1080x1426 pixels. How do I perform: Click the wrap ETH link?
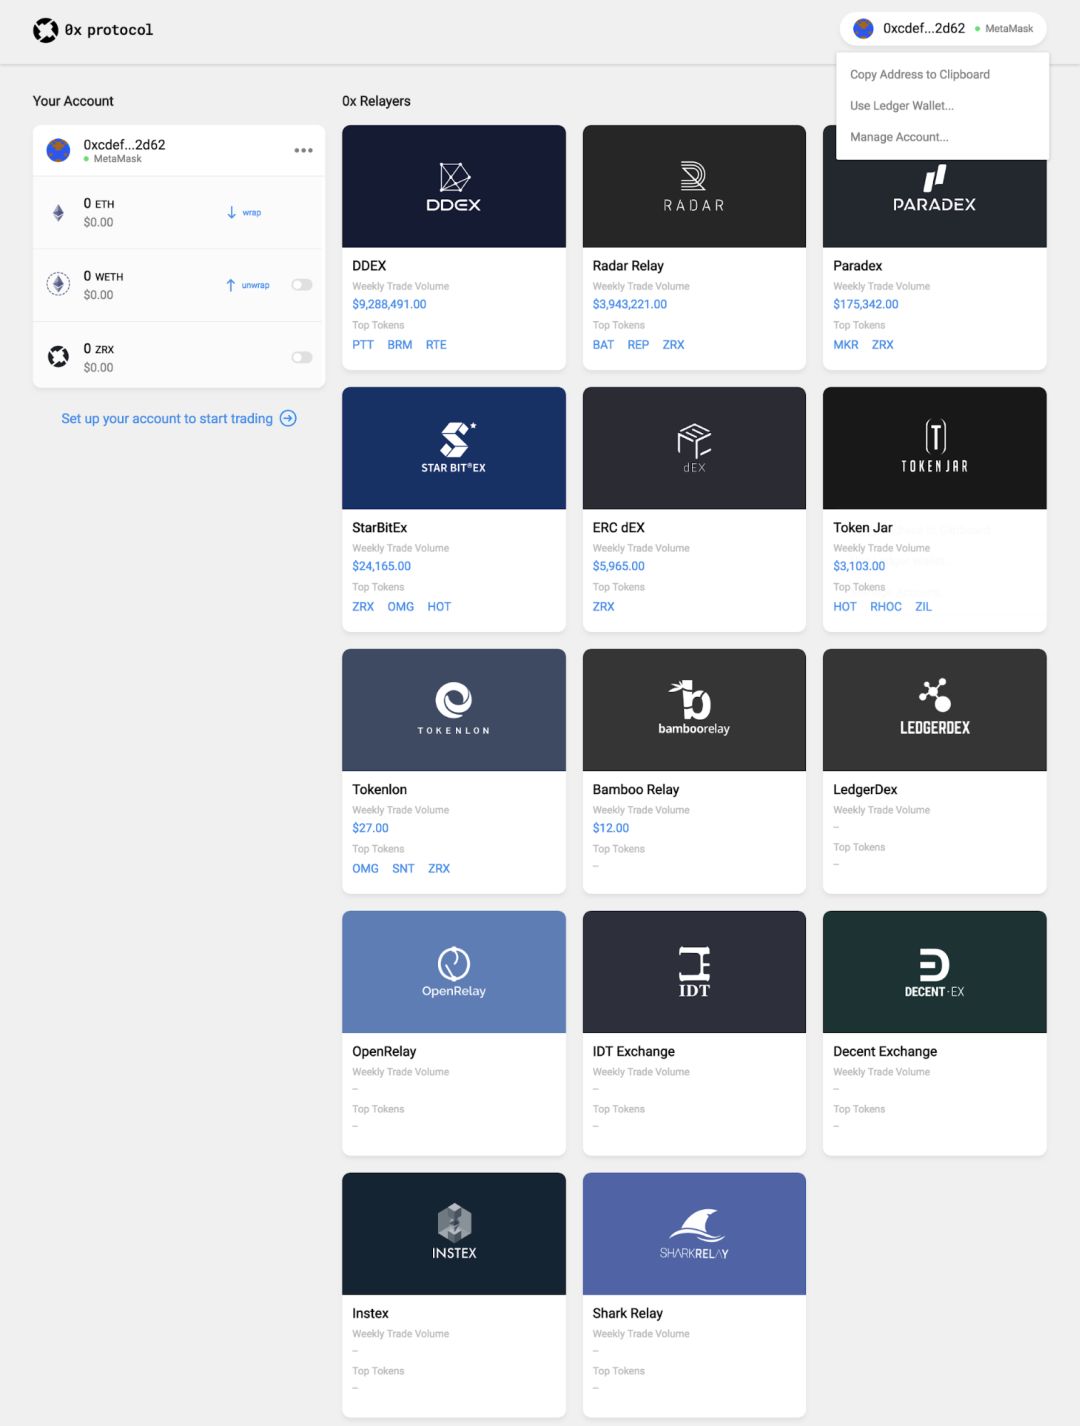(x=244, y=212)
